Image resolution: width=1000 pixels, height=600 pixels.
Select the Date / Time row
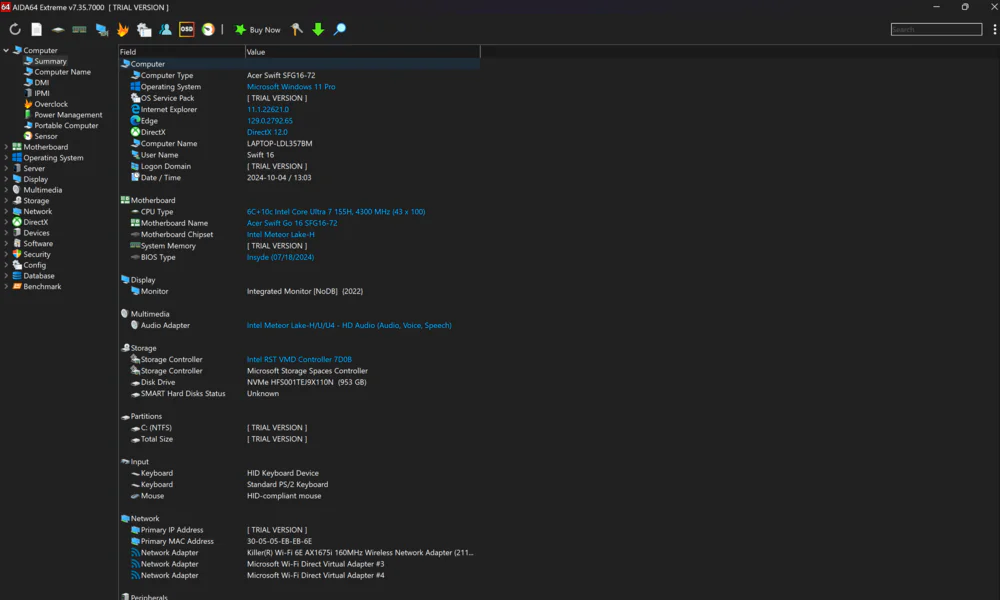pyautogui.click(x=300, y=178)
